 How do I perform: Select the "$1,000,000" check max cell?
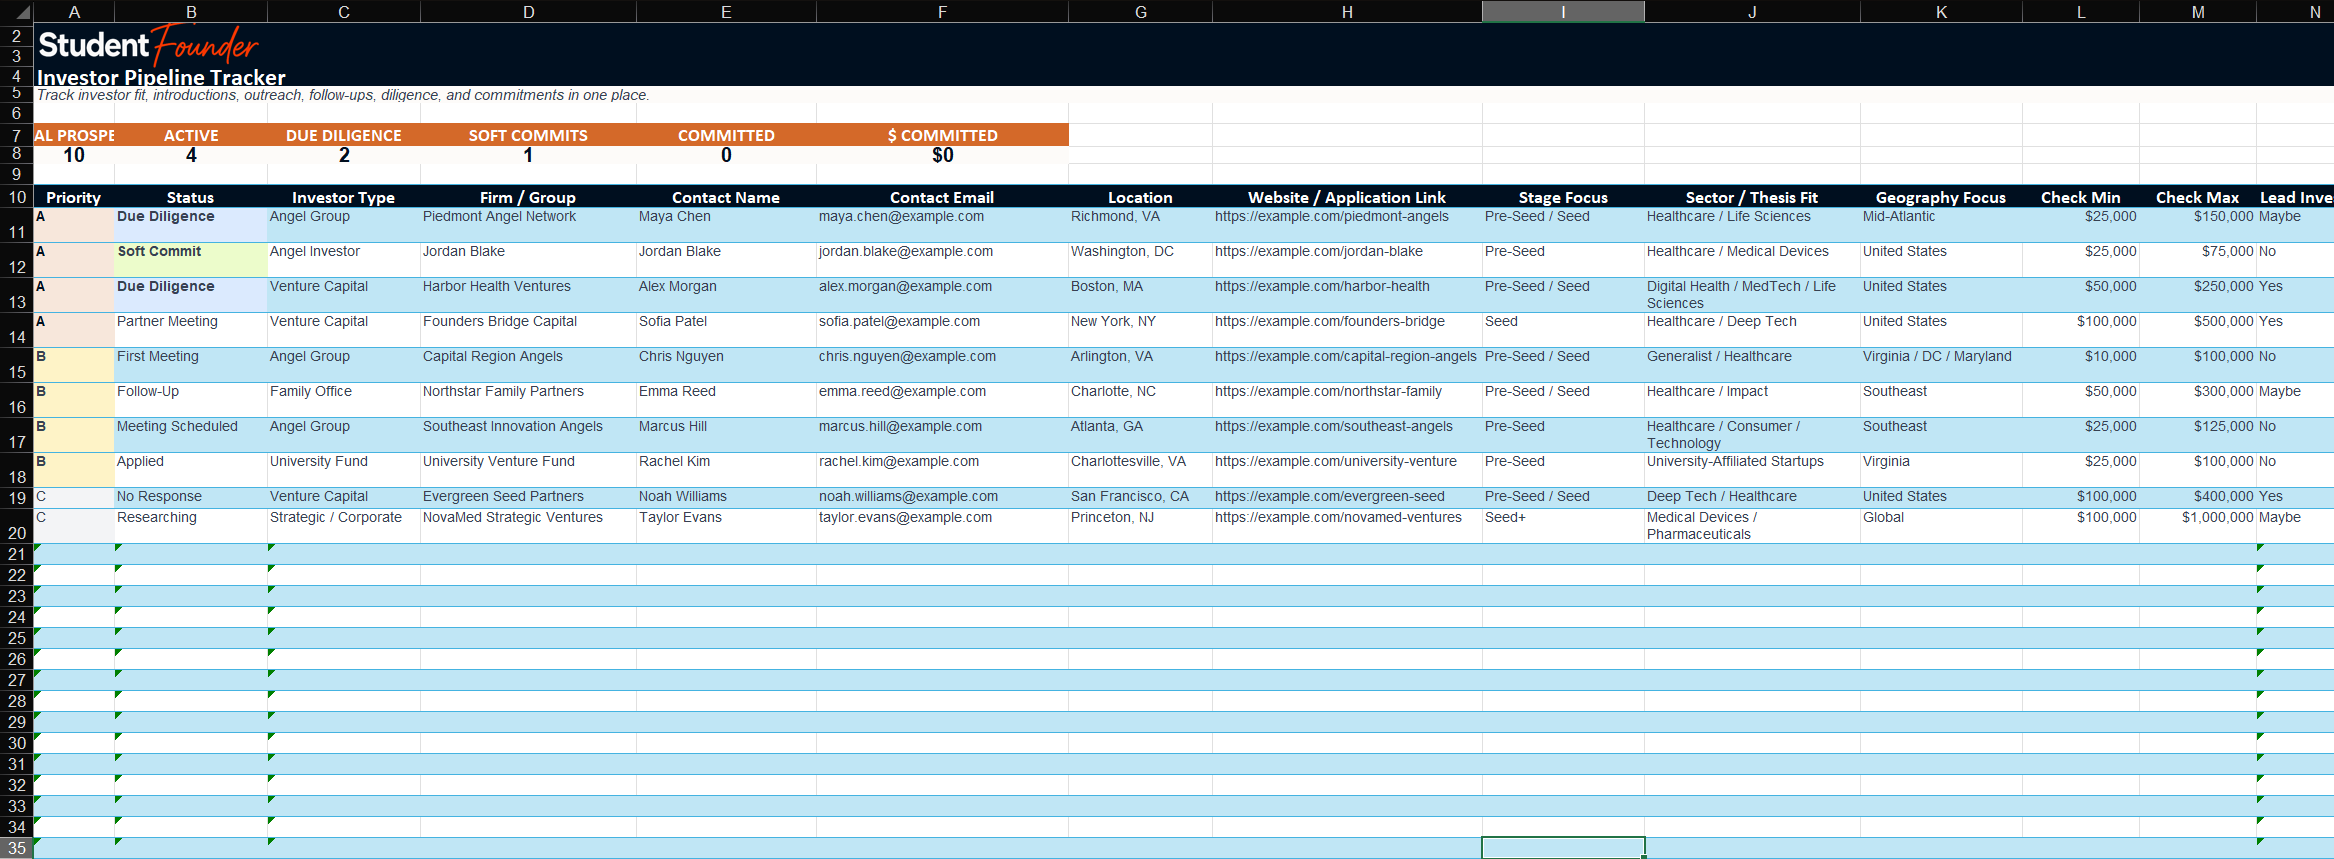[2198, 526]
